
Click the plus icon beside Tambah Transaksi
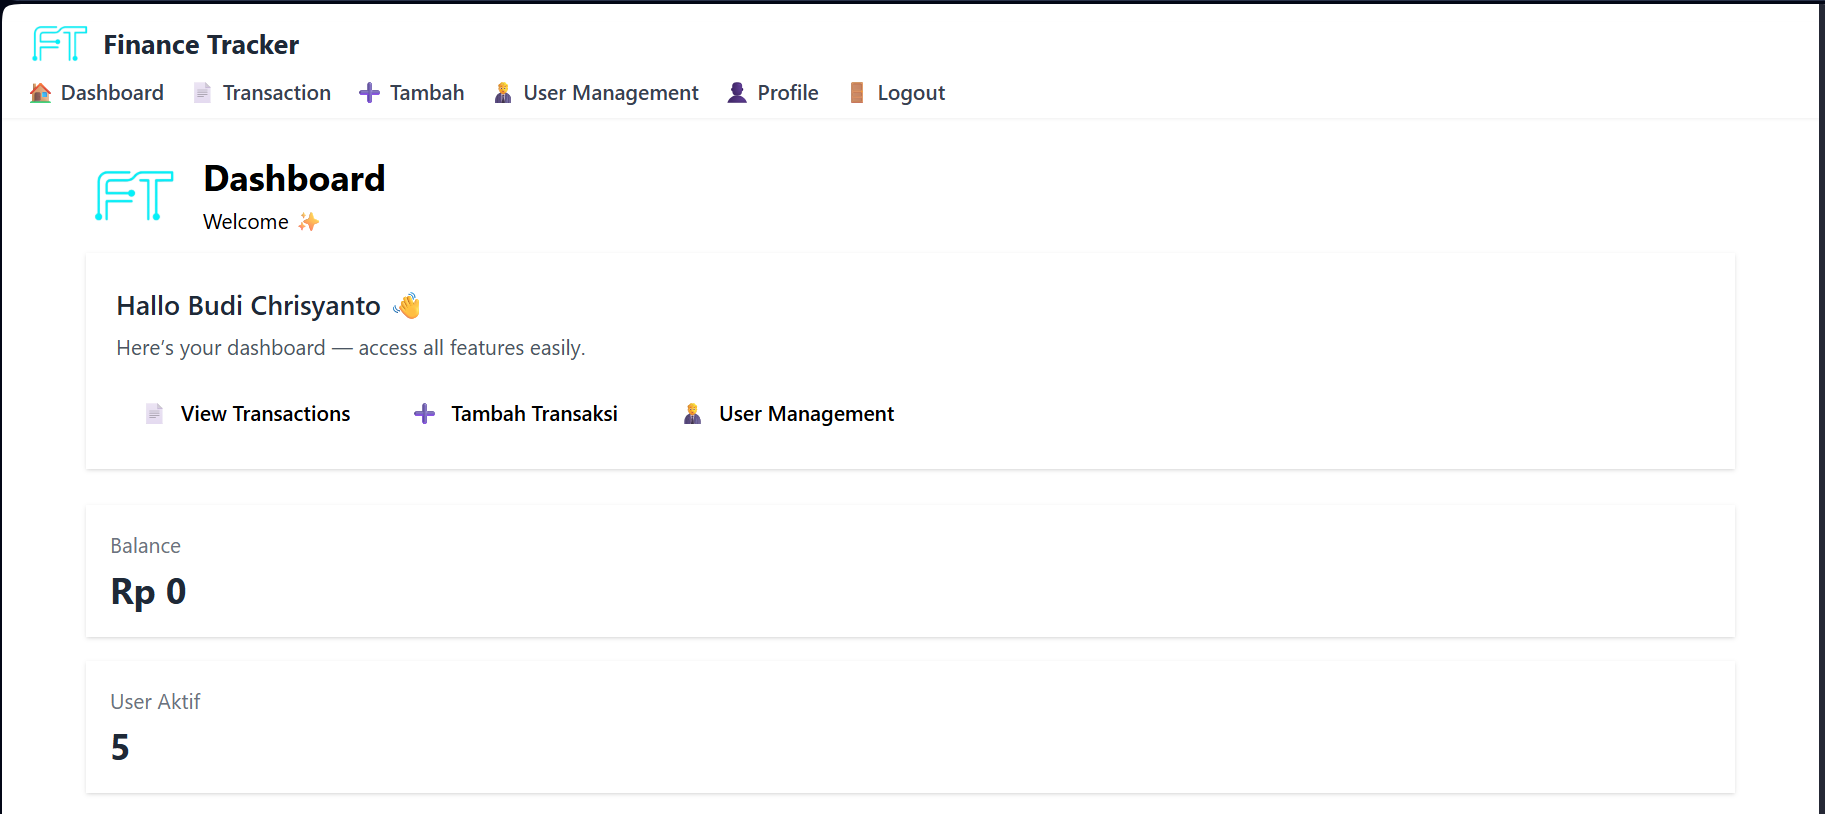click(424, 414)
